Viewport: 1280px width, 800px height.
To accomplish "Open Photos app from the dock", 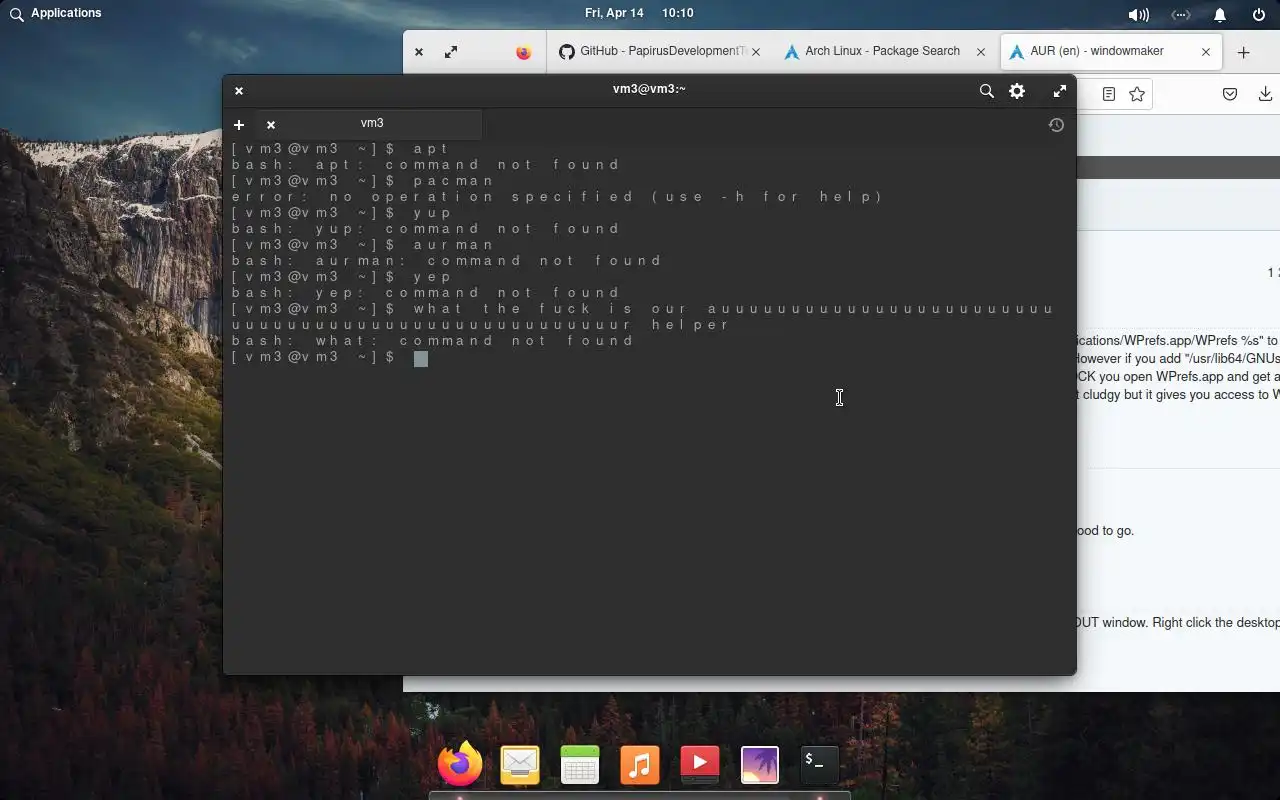I will (760, 765).
